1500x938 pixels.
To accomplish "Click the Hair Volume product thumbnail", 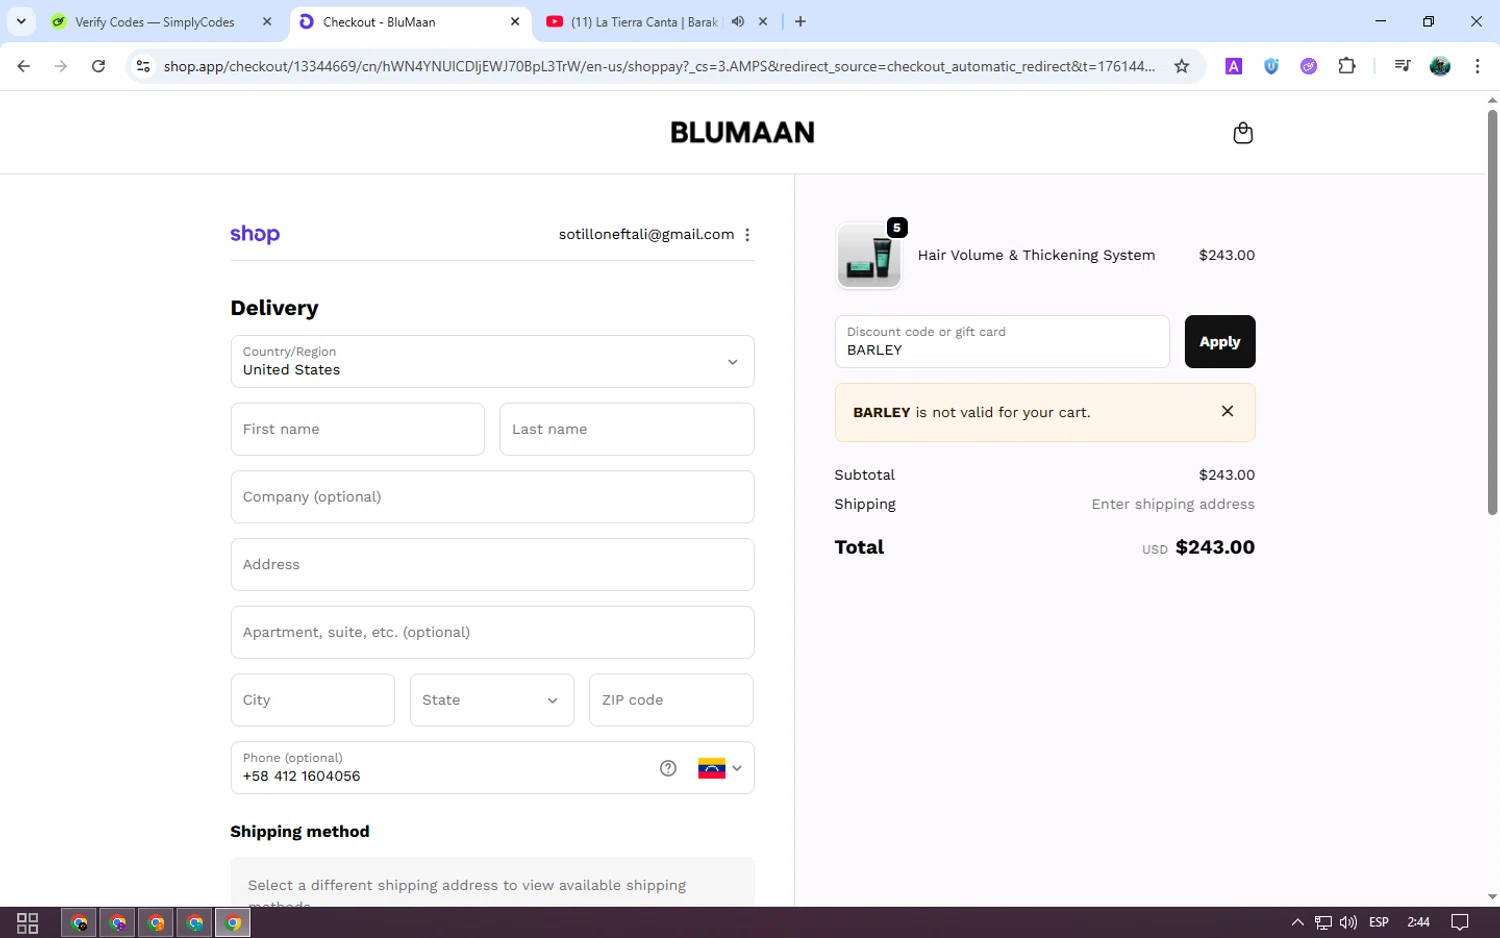I will click(869, 256).
